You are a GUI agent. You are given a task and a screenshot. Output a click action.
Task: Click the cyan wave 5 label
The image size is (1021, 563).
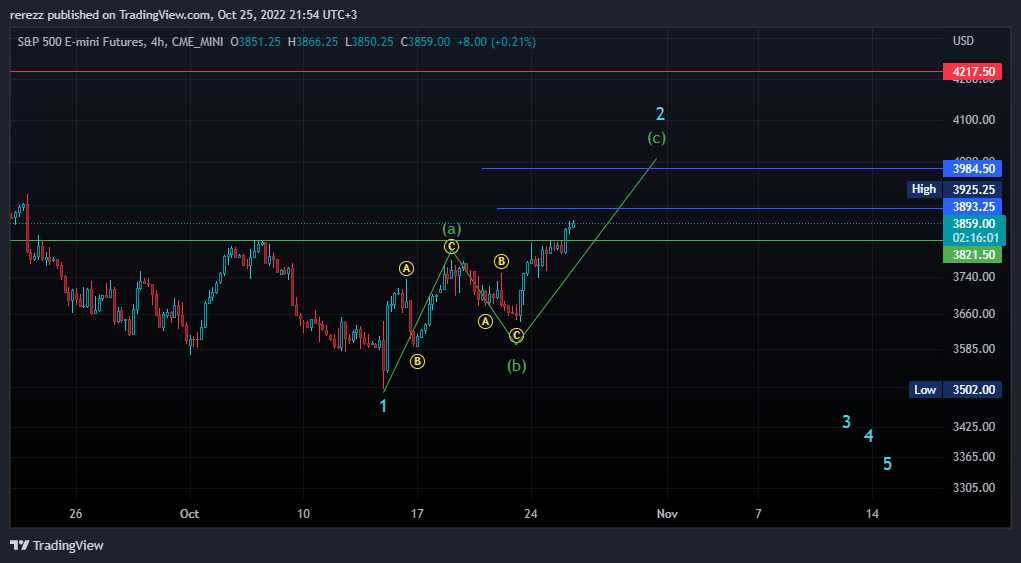pos(888,464)
